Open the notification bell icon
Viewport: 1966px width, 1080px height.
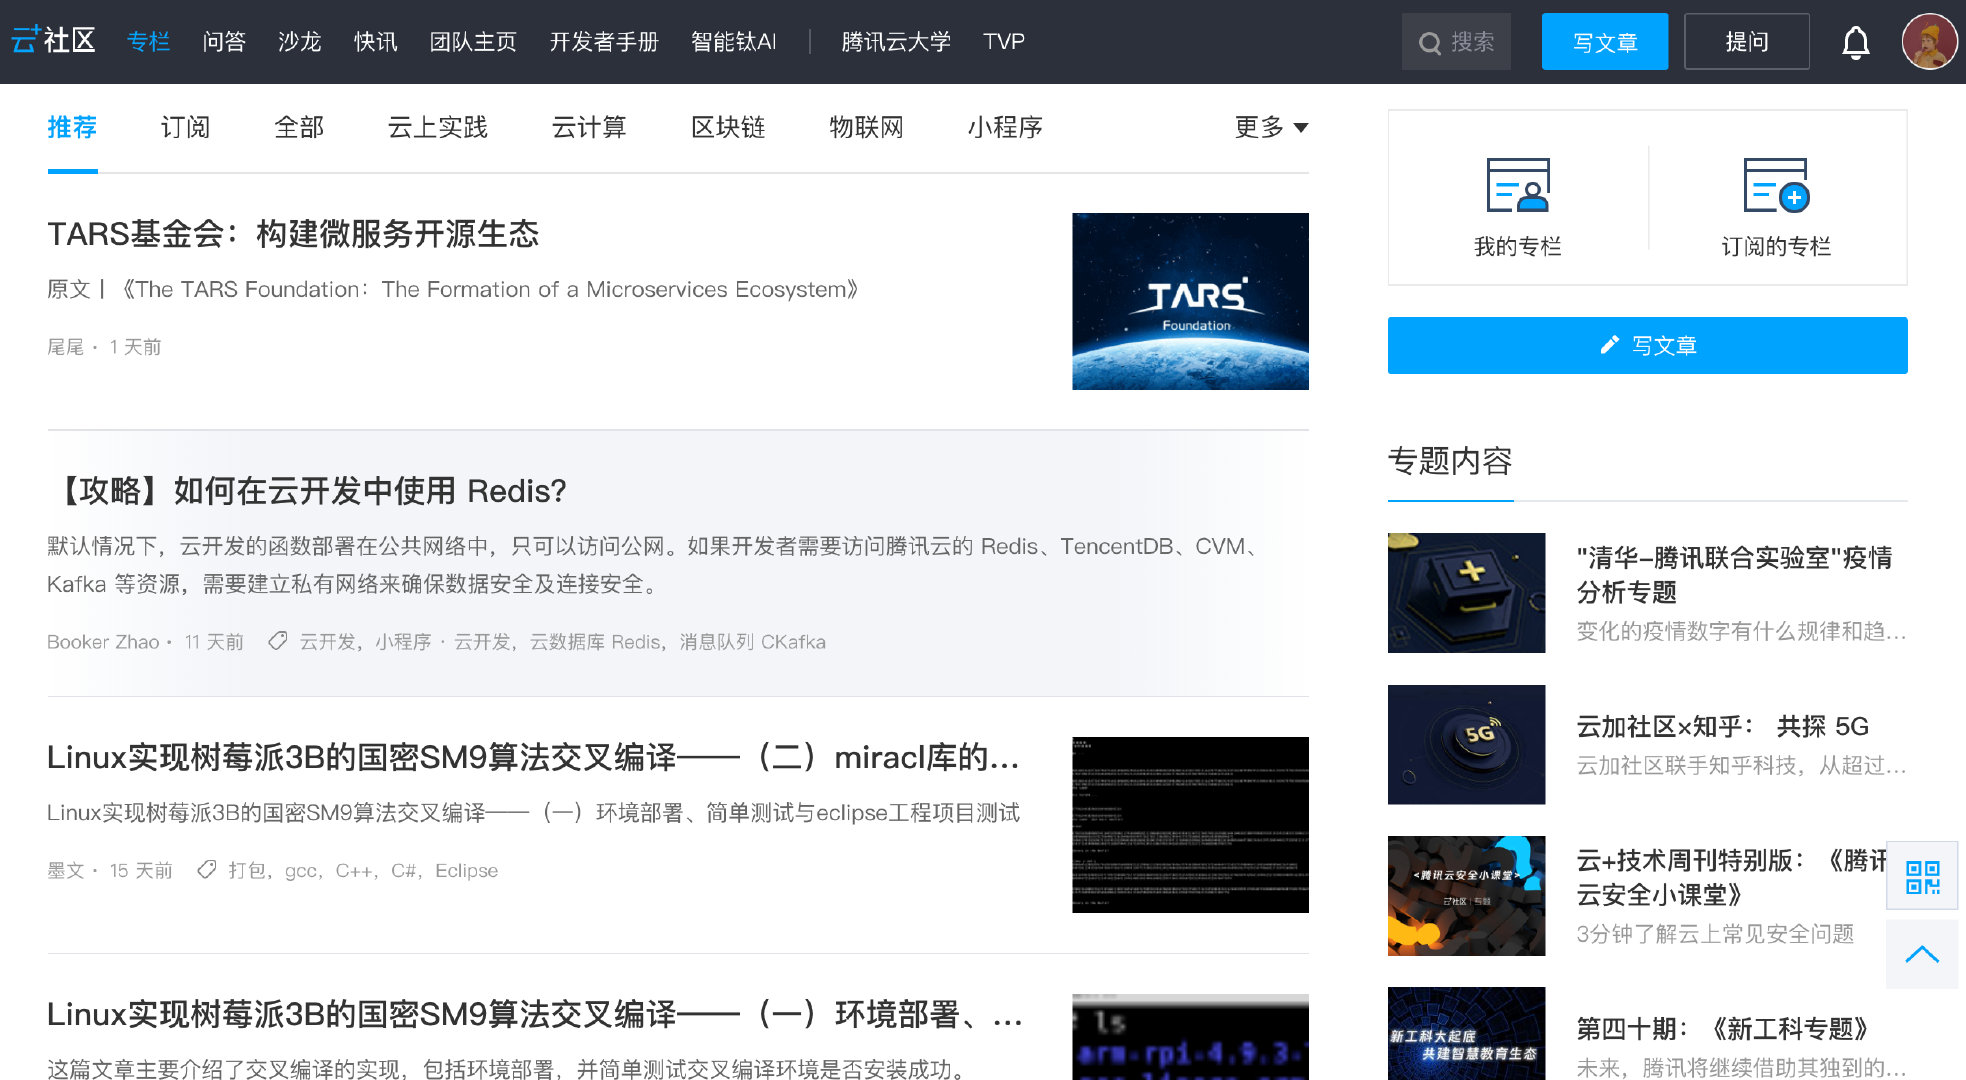click(1855, 42)
